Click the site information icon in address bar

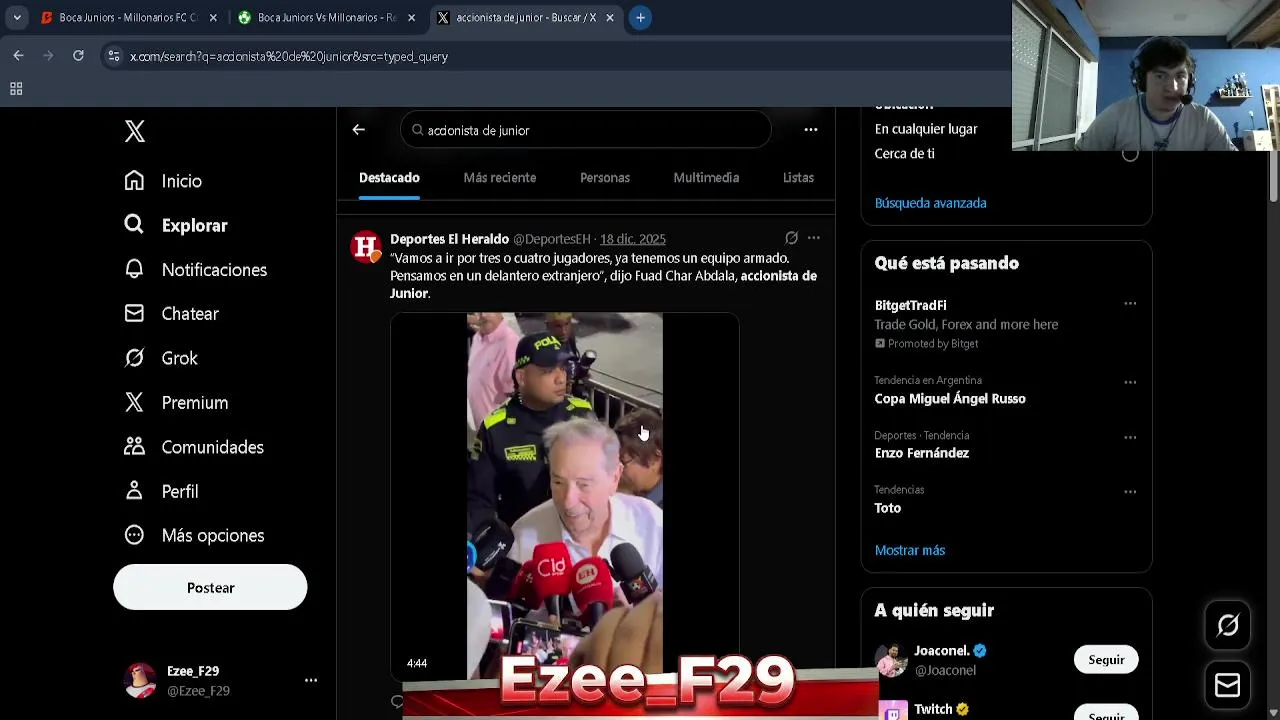coord(113,56)
